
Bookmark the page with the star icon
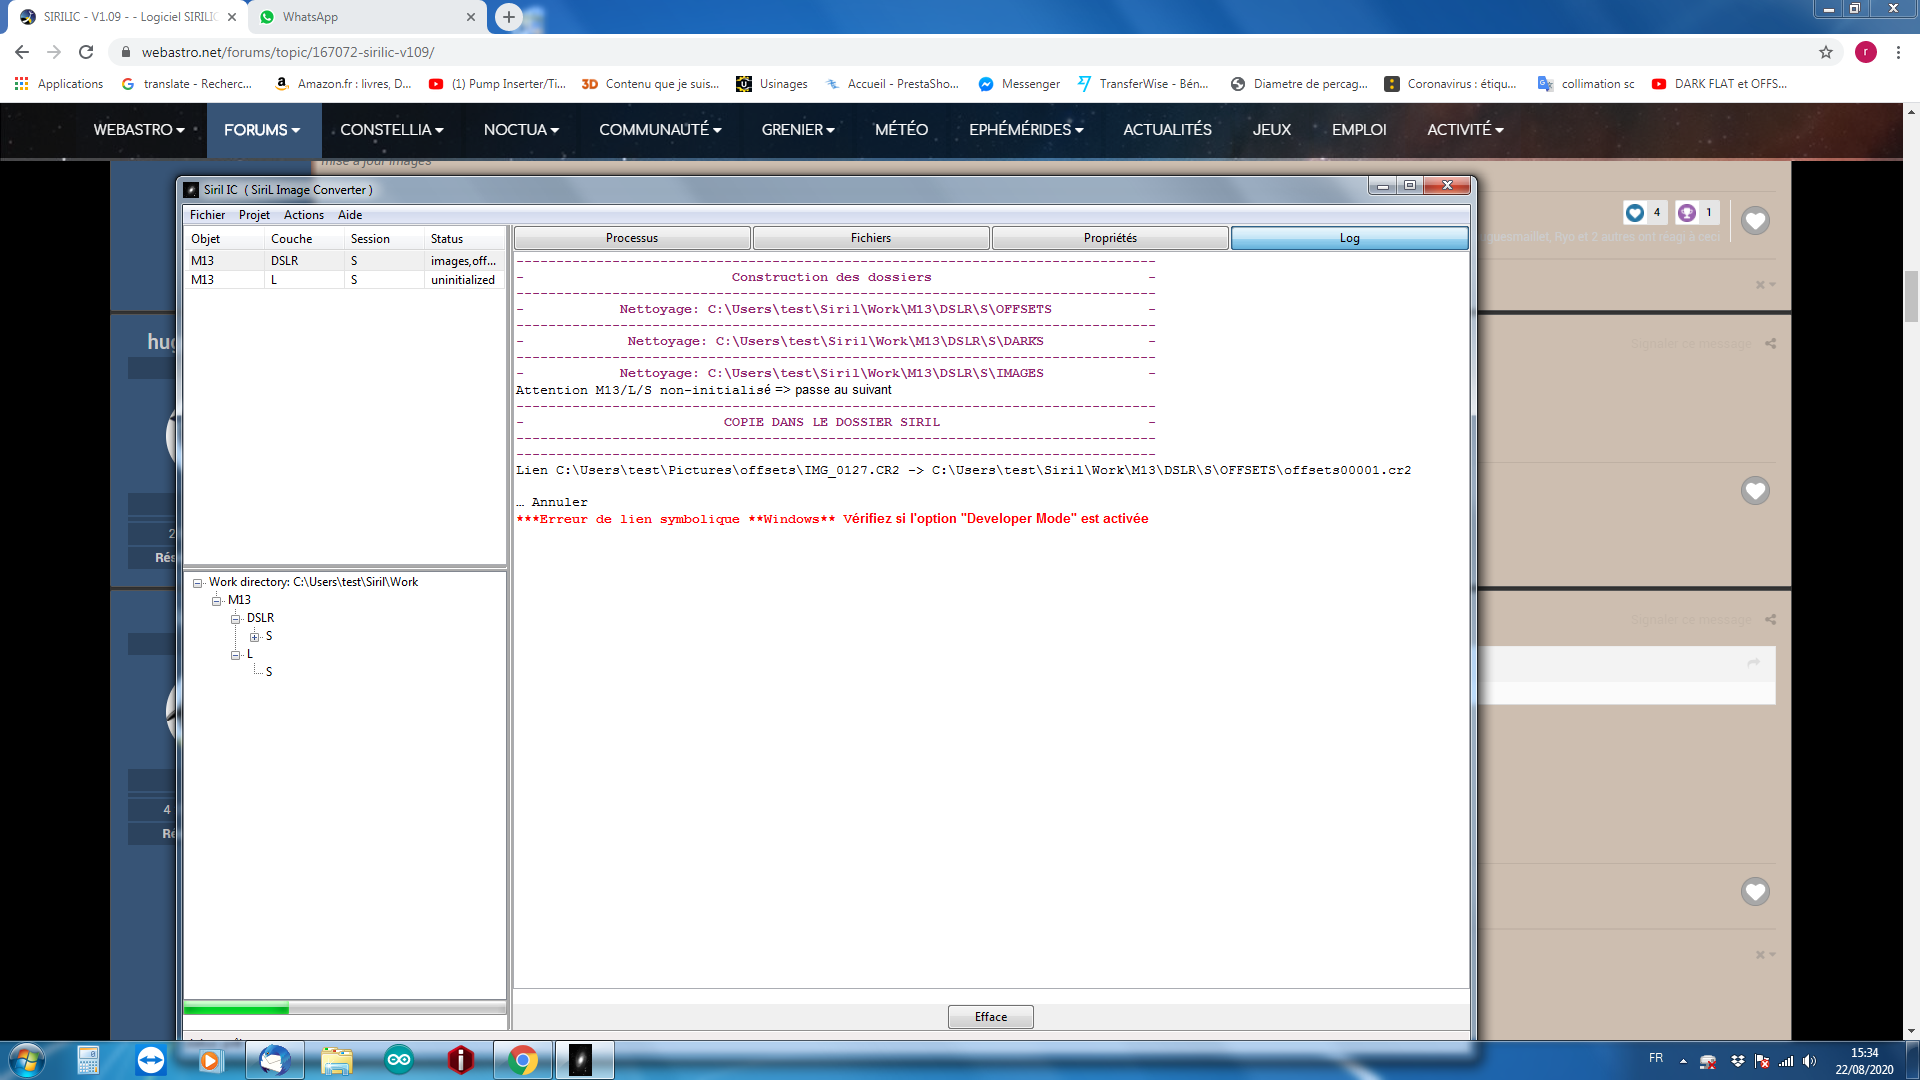[1826, 52]
